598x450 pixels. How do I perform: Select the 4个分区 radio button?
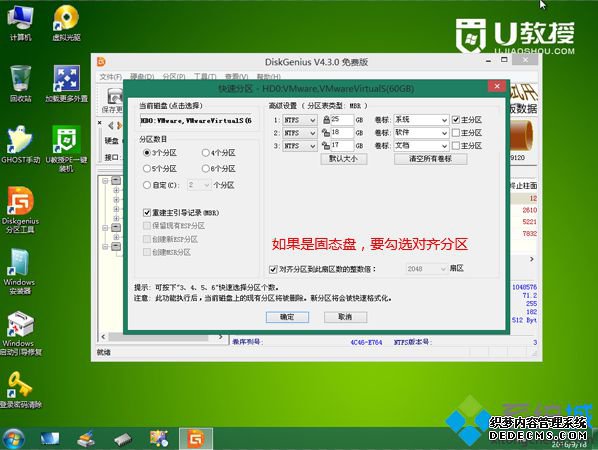click(205, 153)
